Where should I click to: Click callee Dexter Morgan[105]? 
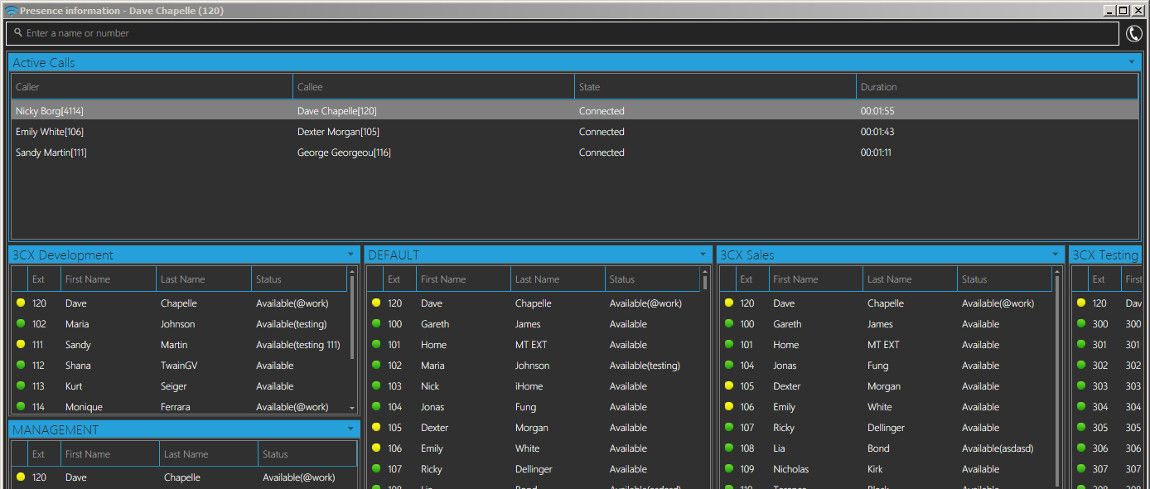pos(338,132)
